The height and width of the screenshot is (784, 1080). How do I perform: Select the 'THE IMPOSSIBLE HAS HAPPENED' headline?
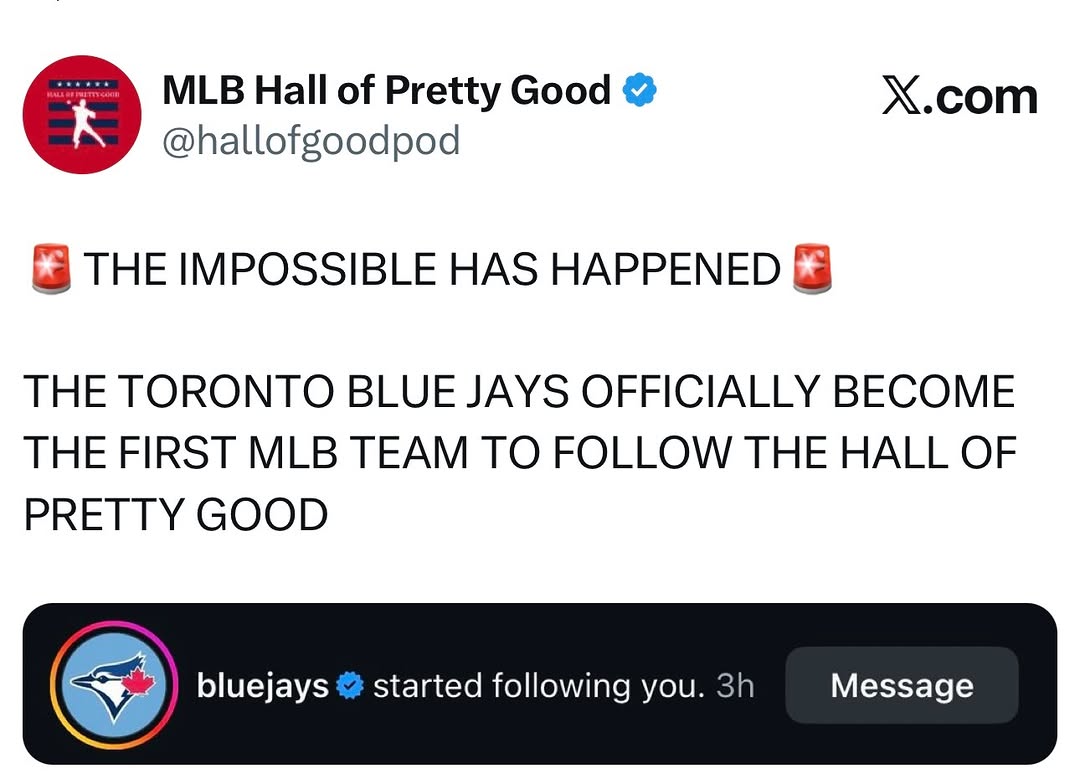[432, 269]
